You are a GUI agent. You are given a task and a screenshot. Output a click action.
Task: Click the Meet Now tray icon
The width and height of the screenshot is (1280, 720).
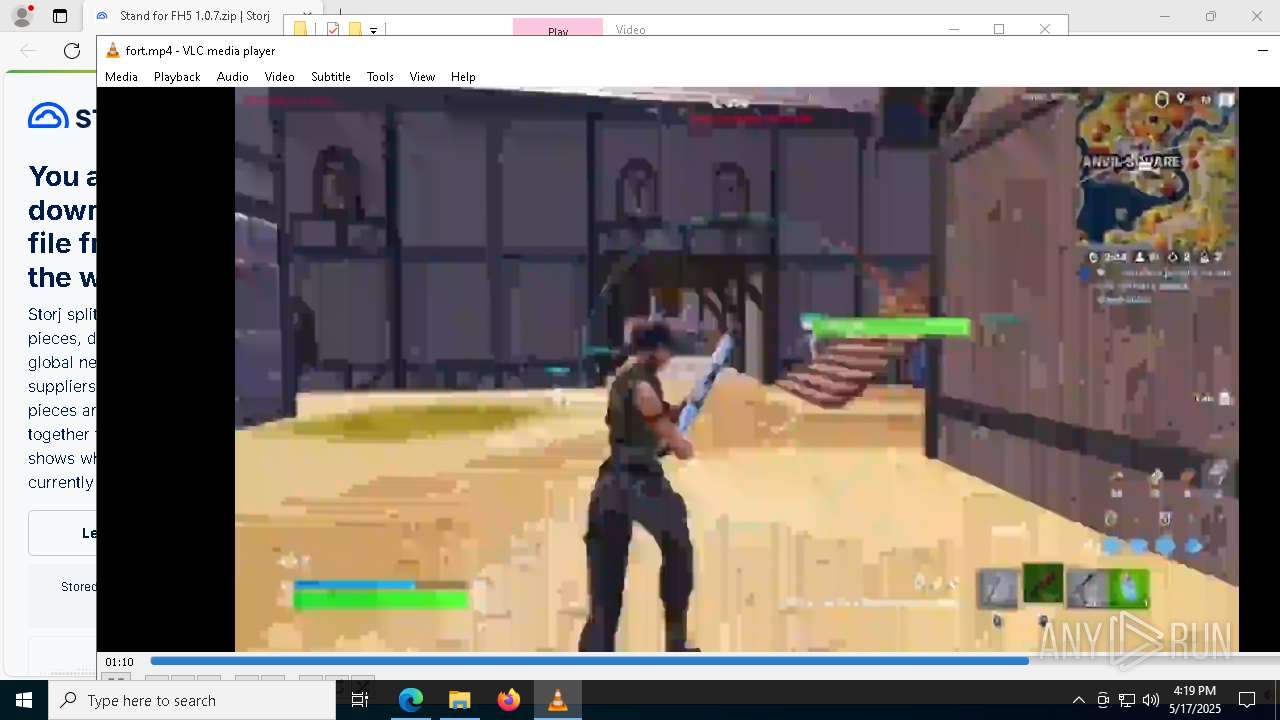[x=1103, y=700]
